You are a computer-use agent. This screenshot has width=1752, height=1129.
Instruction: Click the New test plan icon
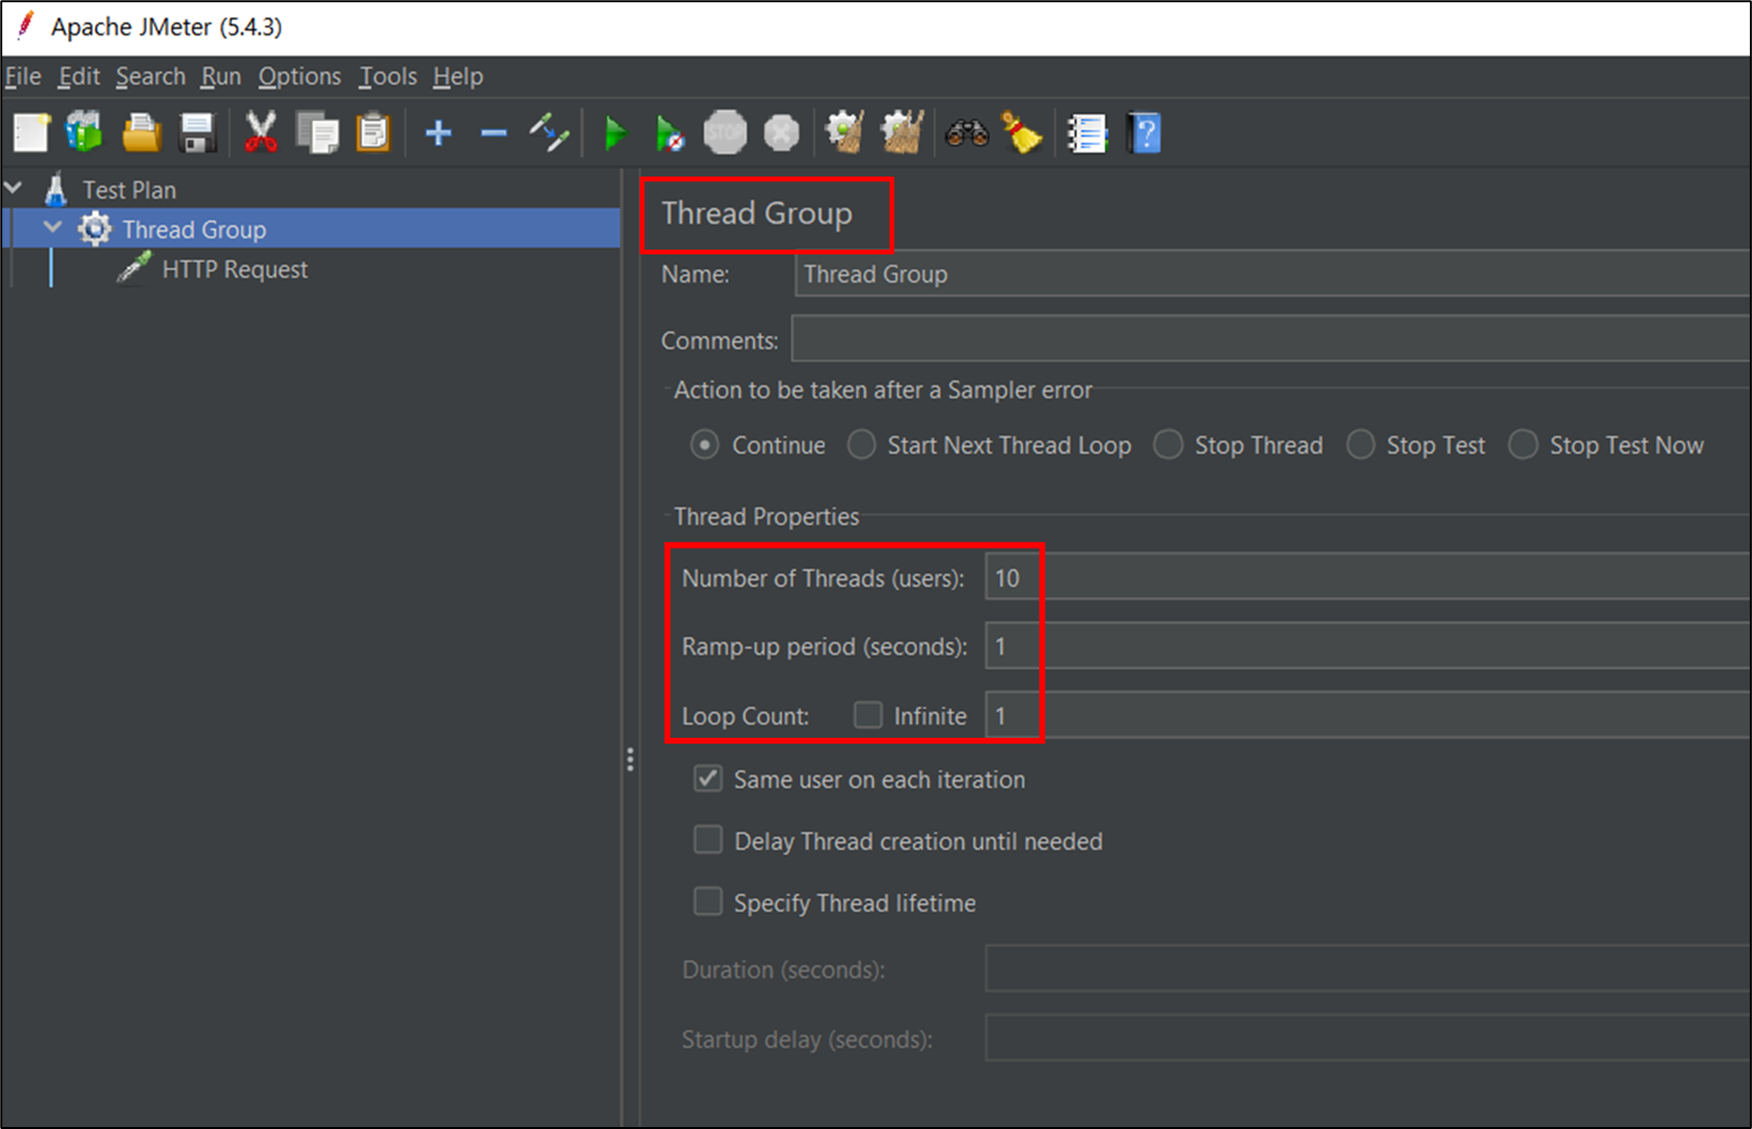click(x=31, y=133)
